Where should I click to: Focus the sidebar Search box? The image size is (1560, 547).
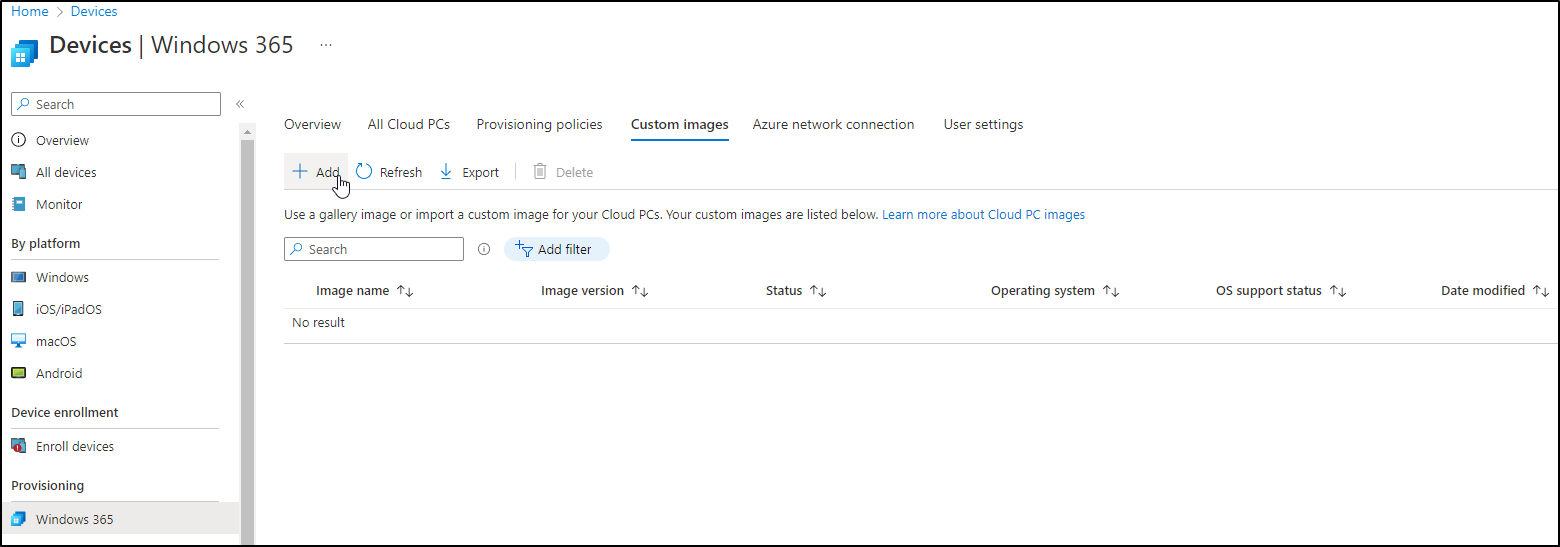116,104
